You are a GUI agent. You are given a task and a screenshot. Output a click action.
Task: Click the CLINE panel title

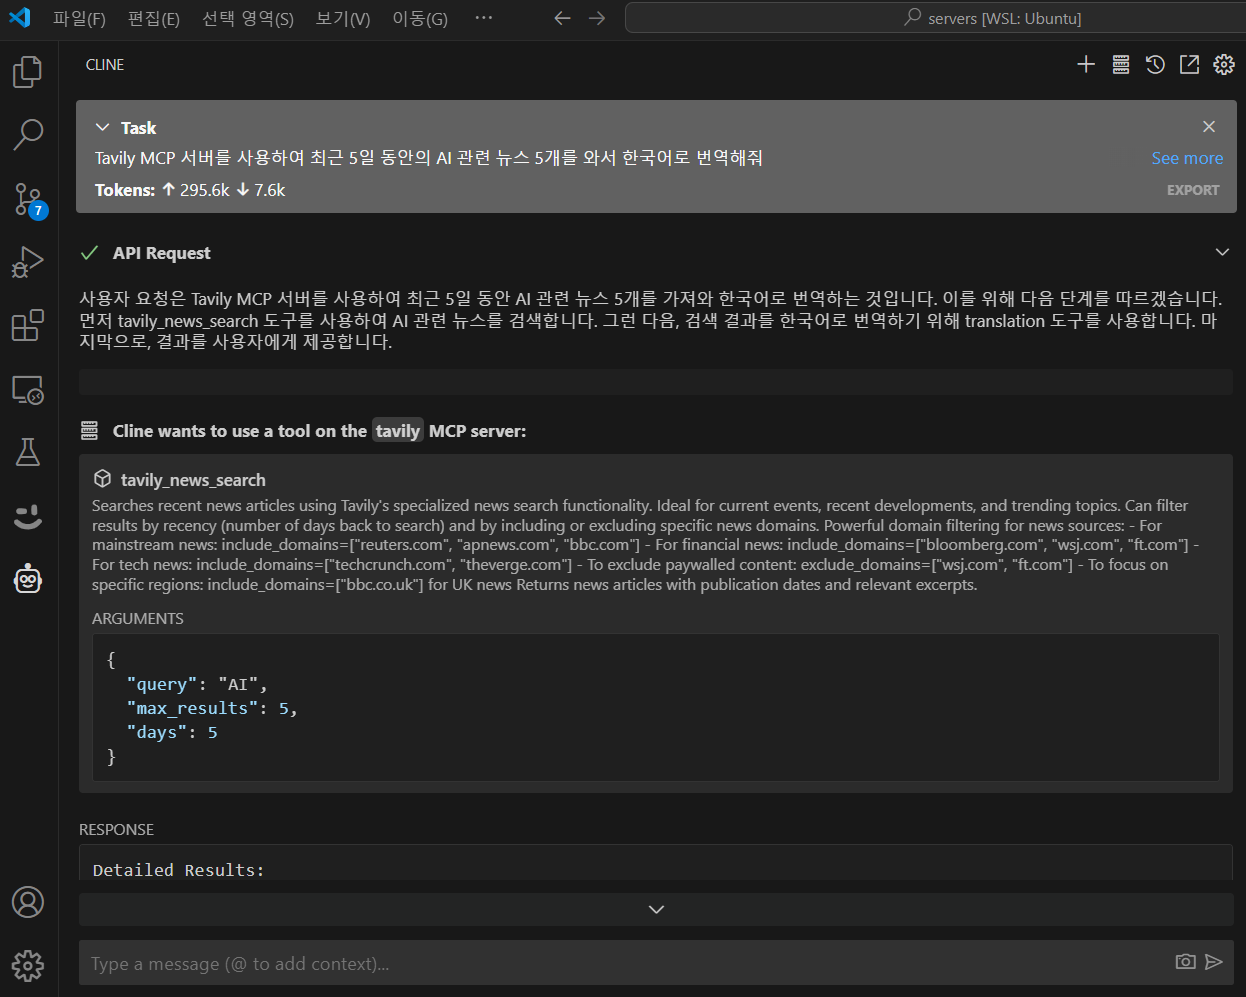(x=105, y=65)
